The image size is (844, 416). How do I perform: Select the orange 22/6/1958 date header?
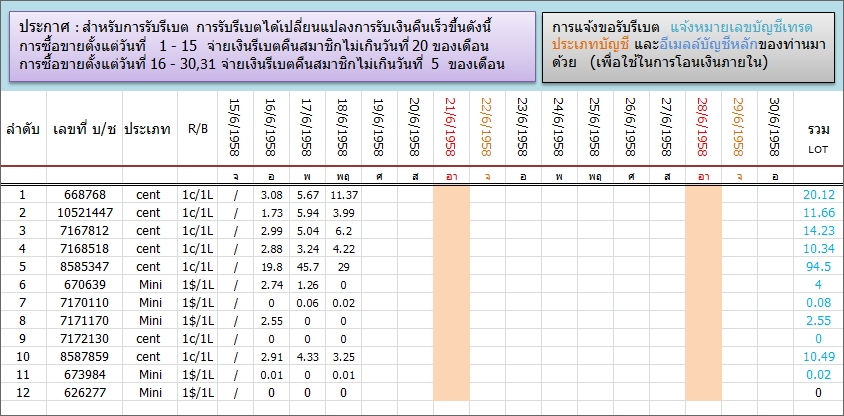[x=487, y=128]
